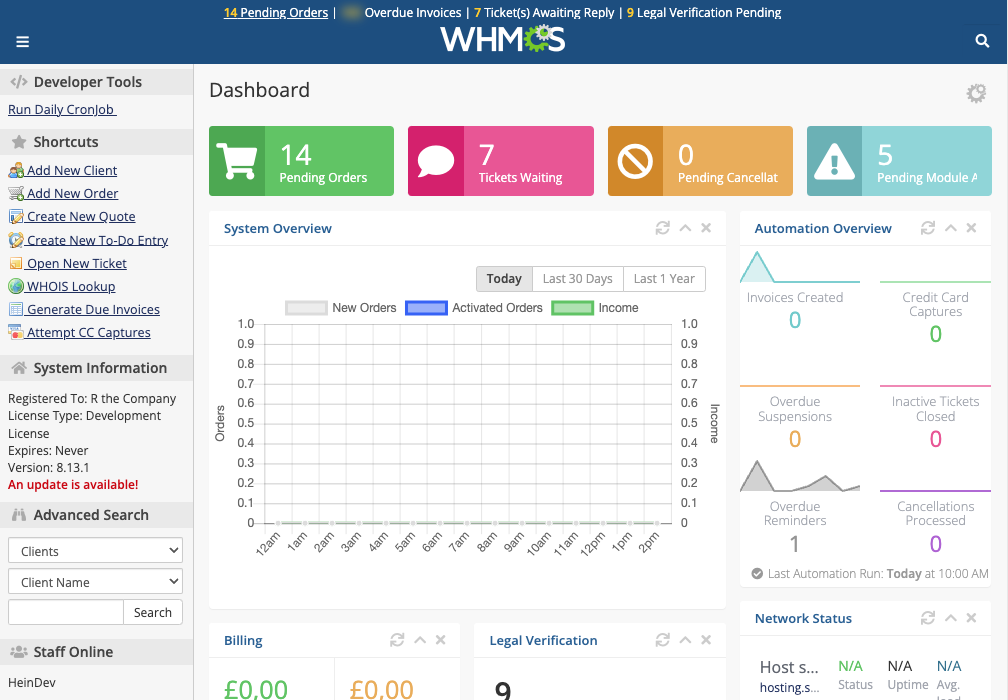Open the Client Name field dropdown

click(x=95, y=582)
